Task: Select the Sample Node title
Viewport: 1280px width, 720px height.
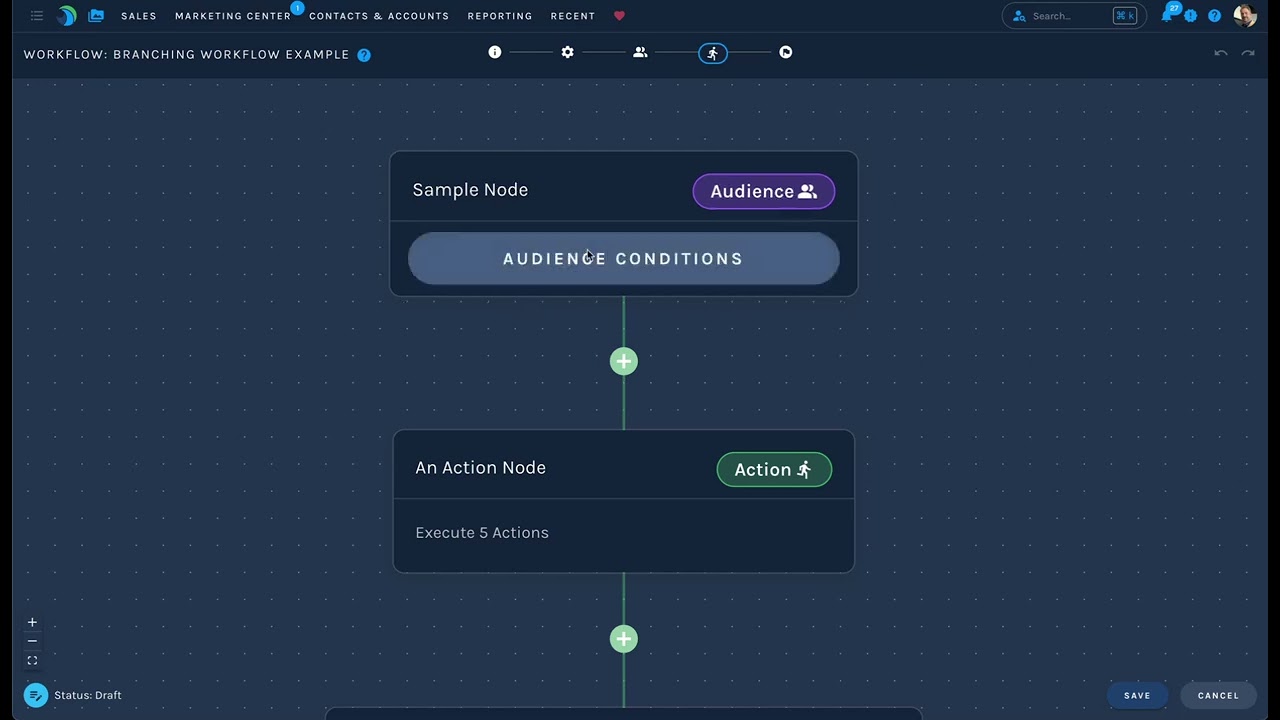Action: [470, 190]
